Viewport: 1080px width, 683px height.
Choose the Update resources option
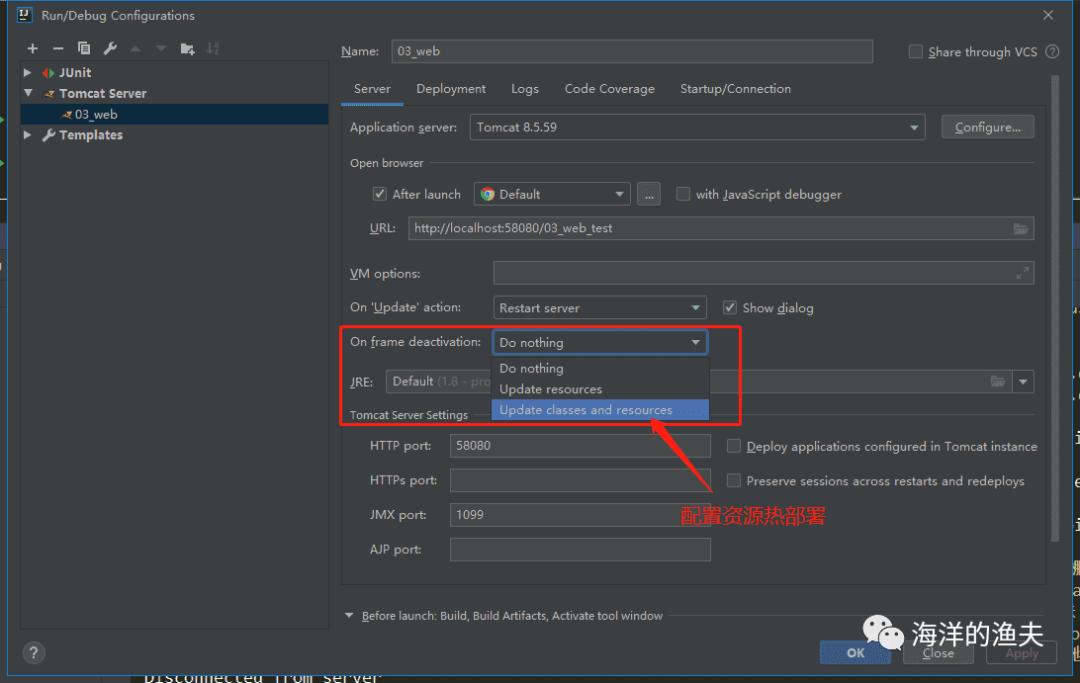click(600, 389)
